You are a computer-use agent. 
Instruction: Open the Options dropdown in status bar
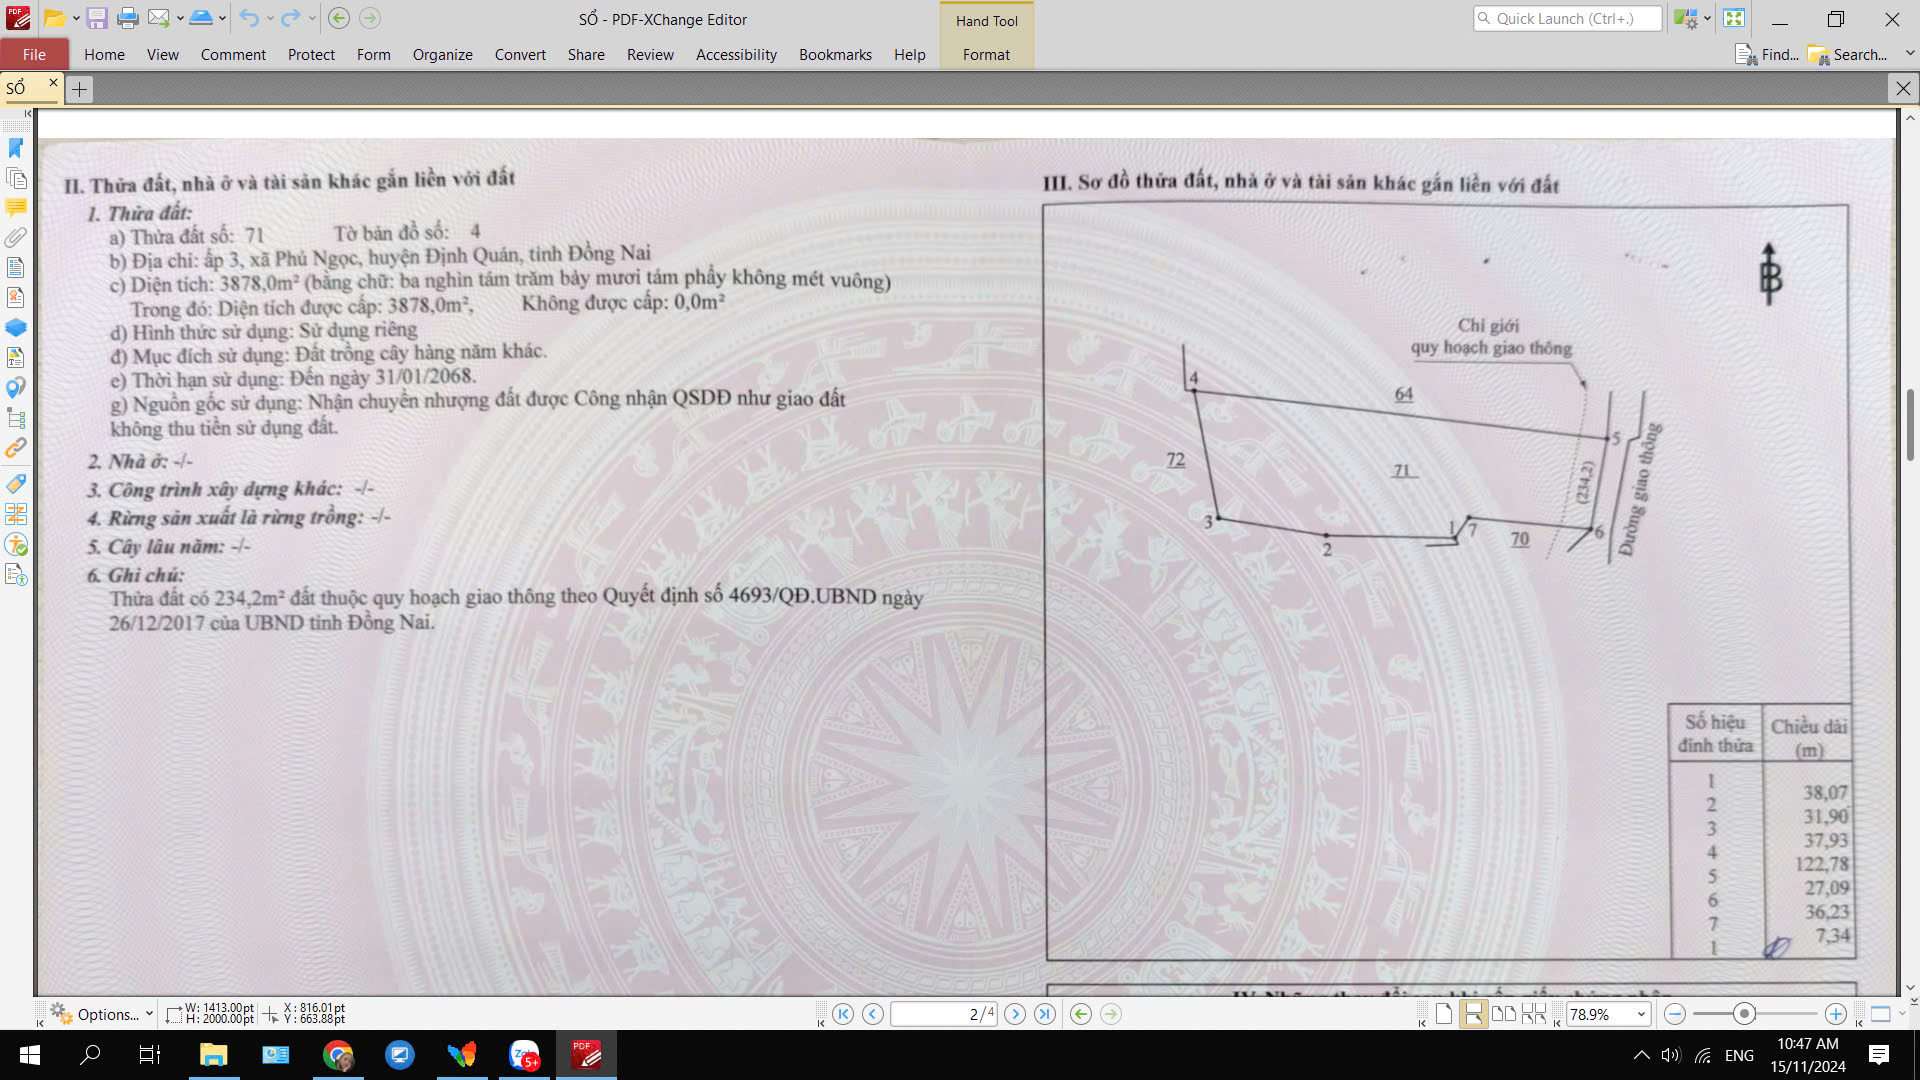(x=102, y=1014)
